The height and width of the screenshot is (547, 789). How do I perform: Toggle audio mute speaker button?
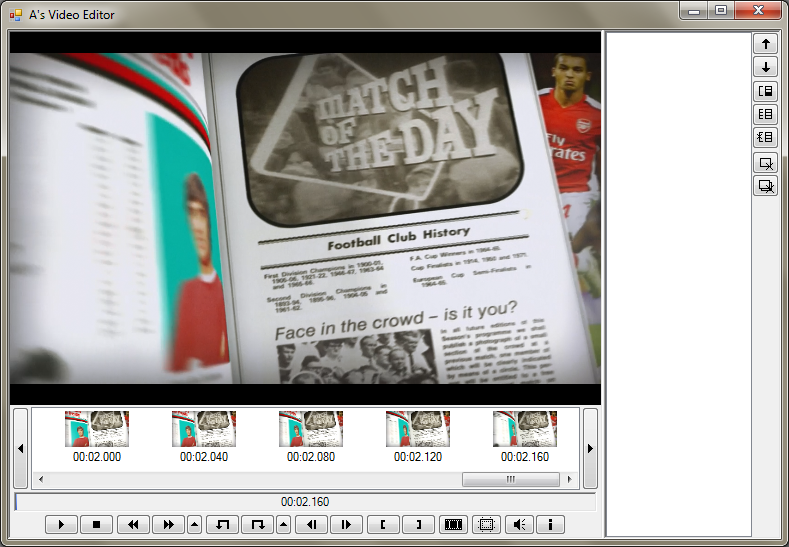point(518,524)
